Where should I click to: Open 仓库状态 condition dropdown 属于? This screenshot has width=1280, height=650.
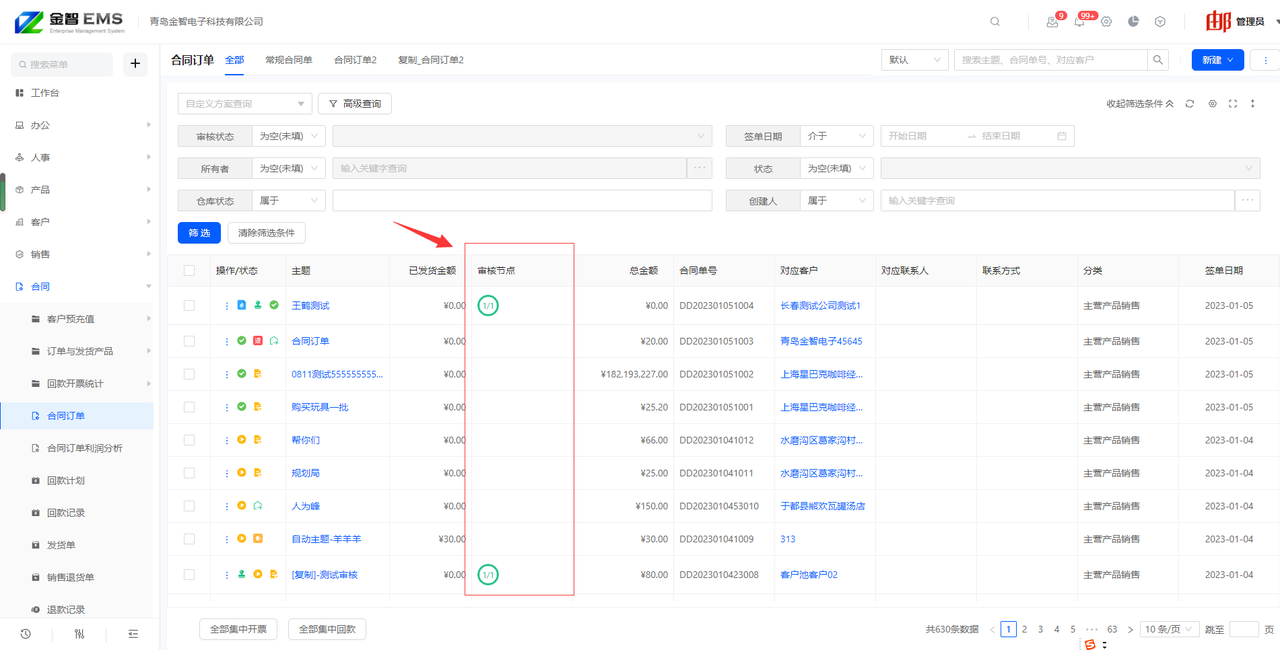coord(288,201)
